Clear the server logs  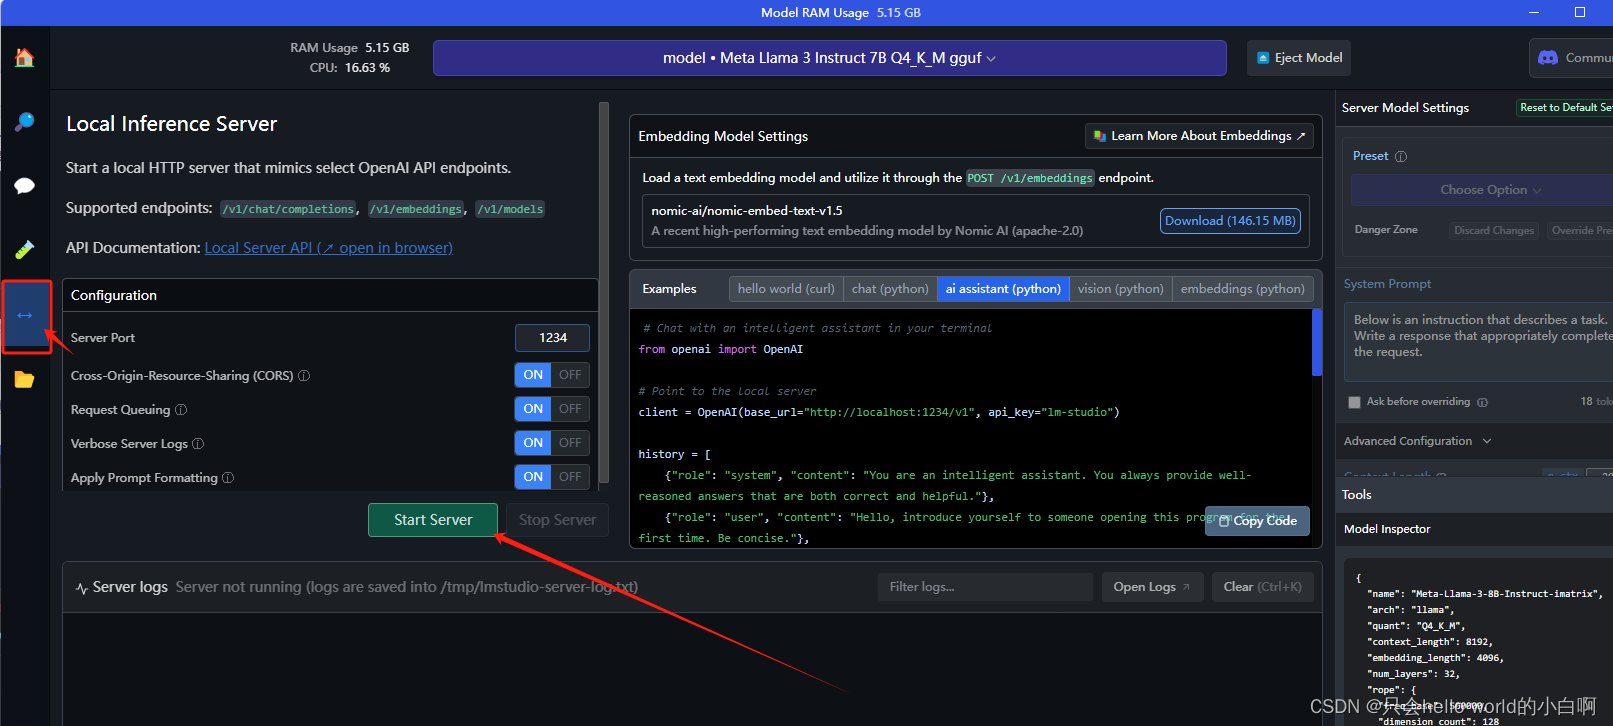point(1262,587)
